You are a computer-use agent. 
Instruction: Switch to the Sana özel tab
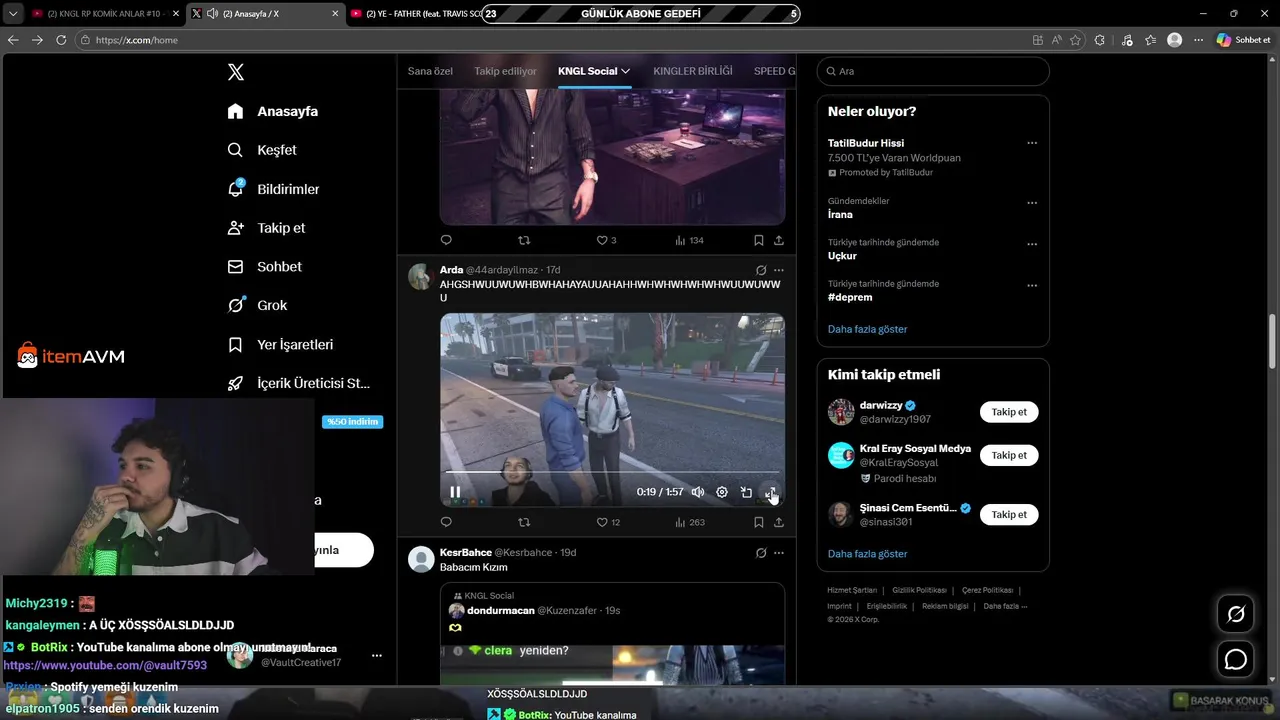click(430, 71)
